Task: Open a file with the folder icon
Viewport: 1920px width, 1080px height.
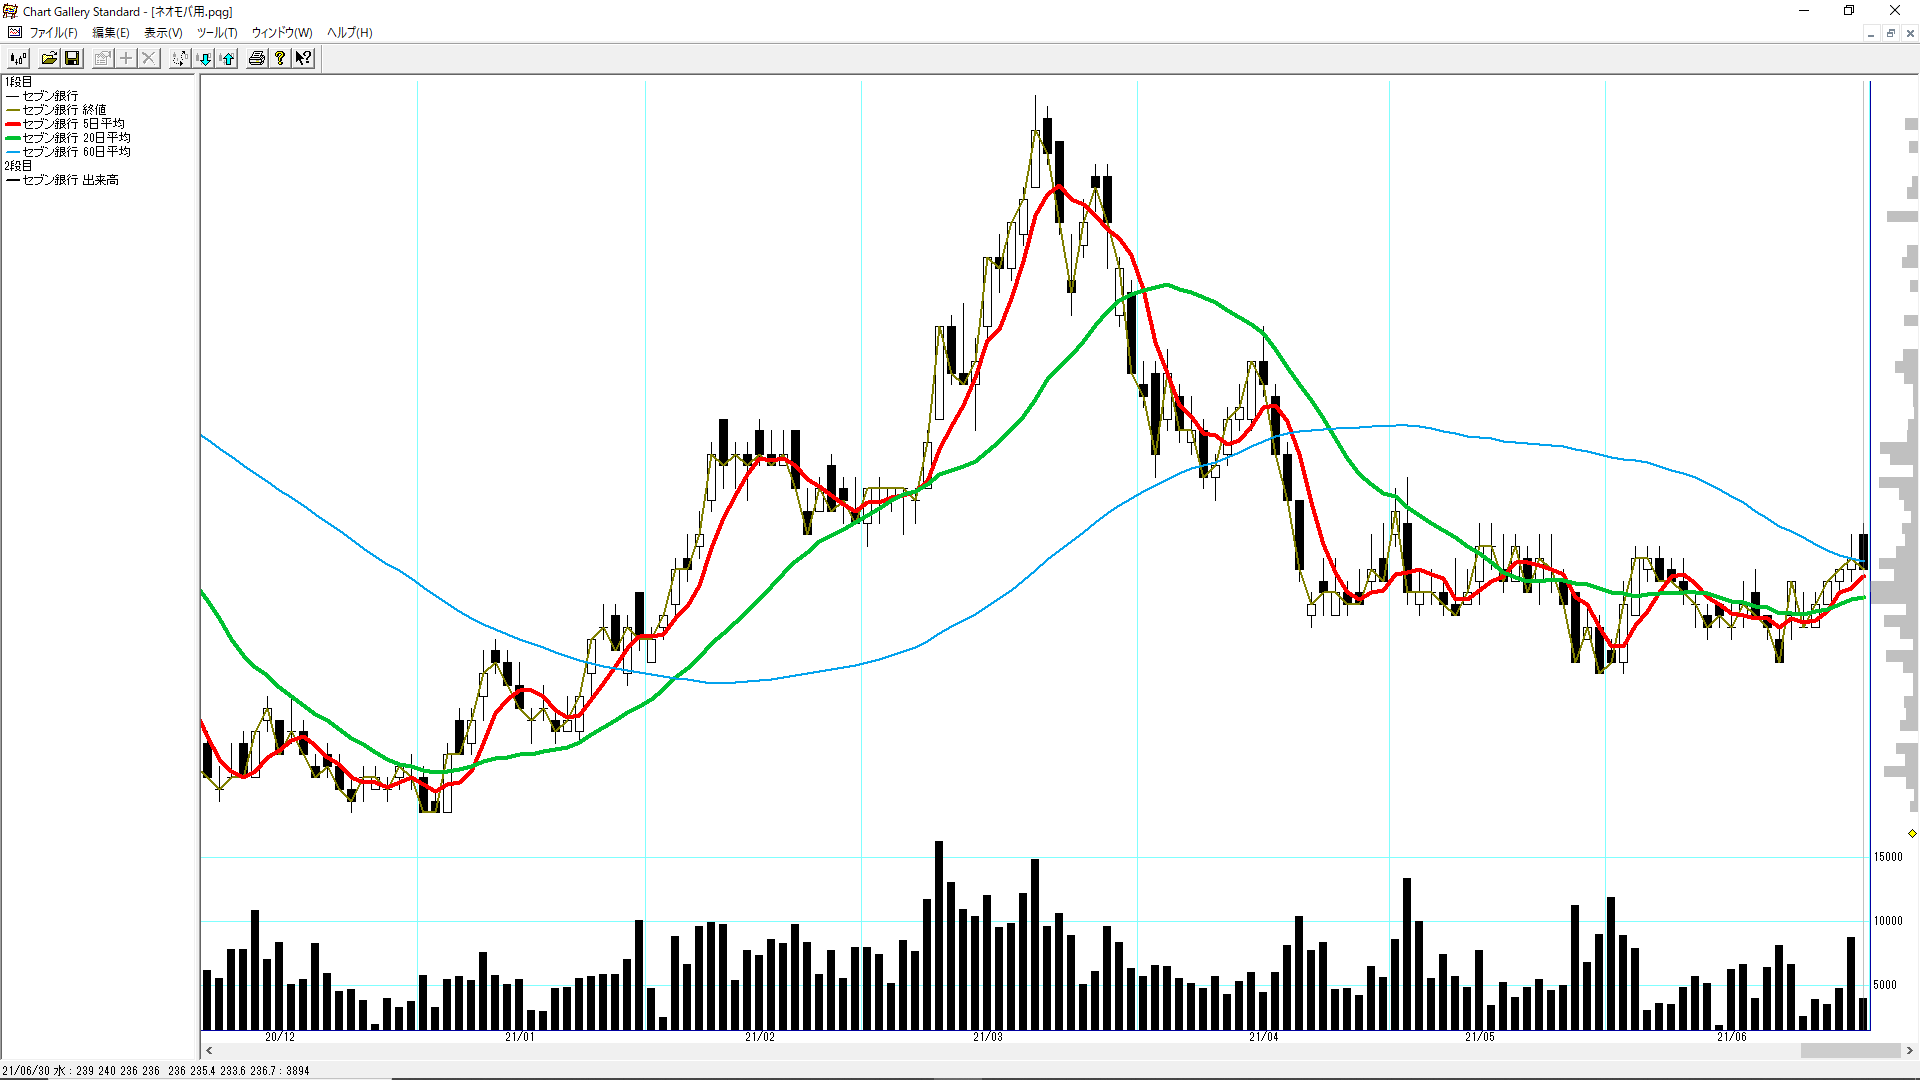Action: point(48,58)
